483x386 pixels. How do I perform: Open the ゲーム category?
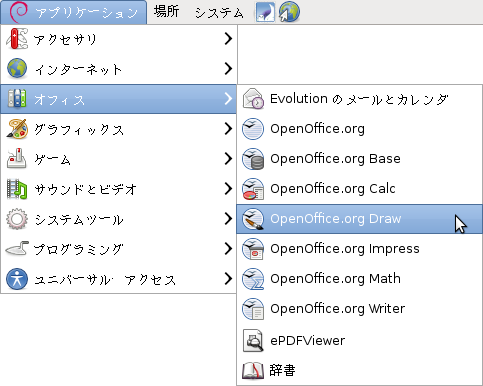point(119,159)
